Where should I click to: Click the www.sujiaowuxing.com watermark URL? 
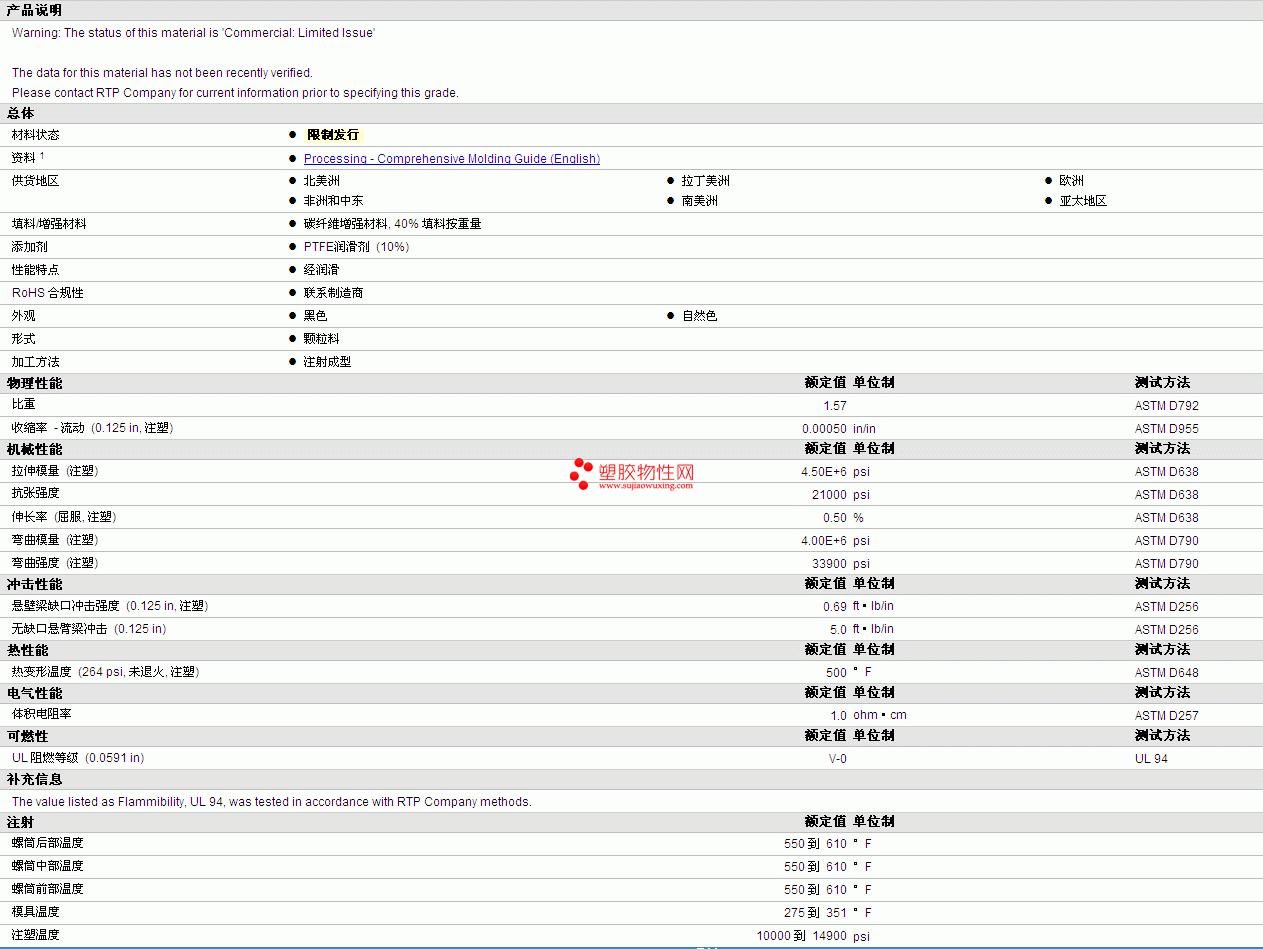click(646, 486)
